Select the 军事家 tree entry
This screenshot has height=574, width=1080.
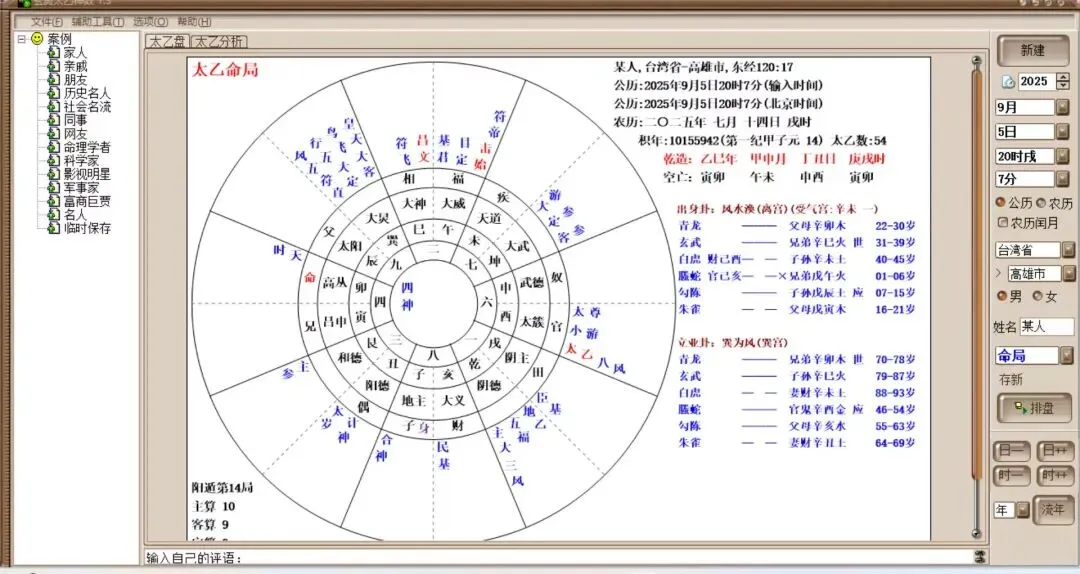pos(81,187)
